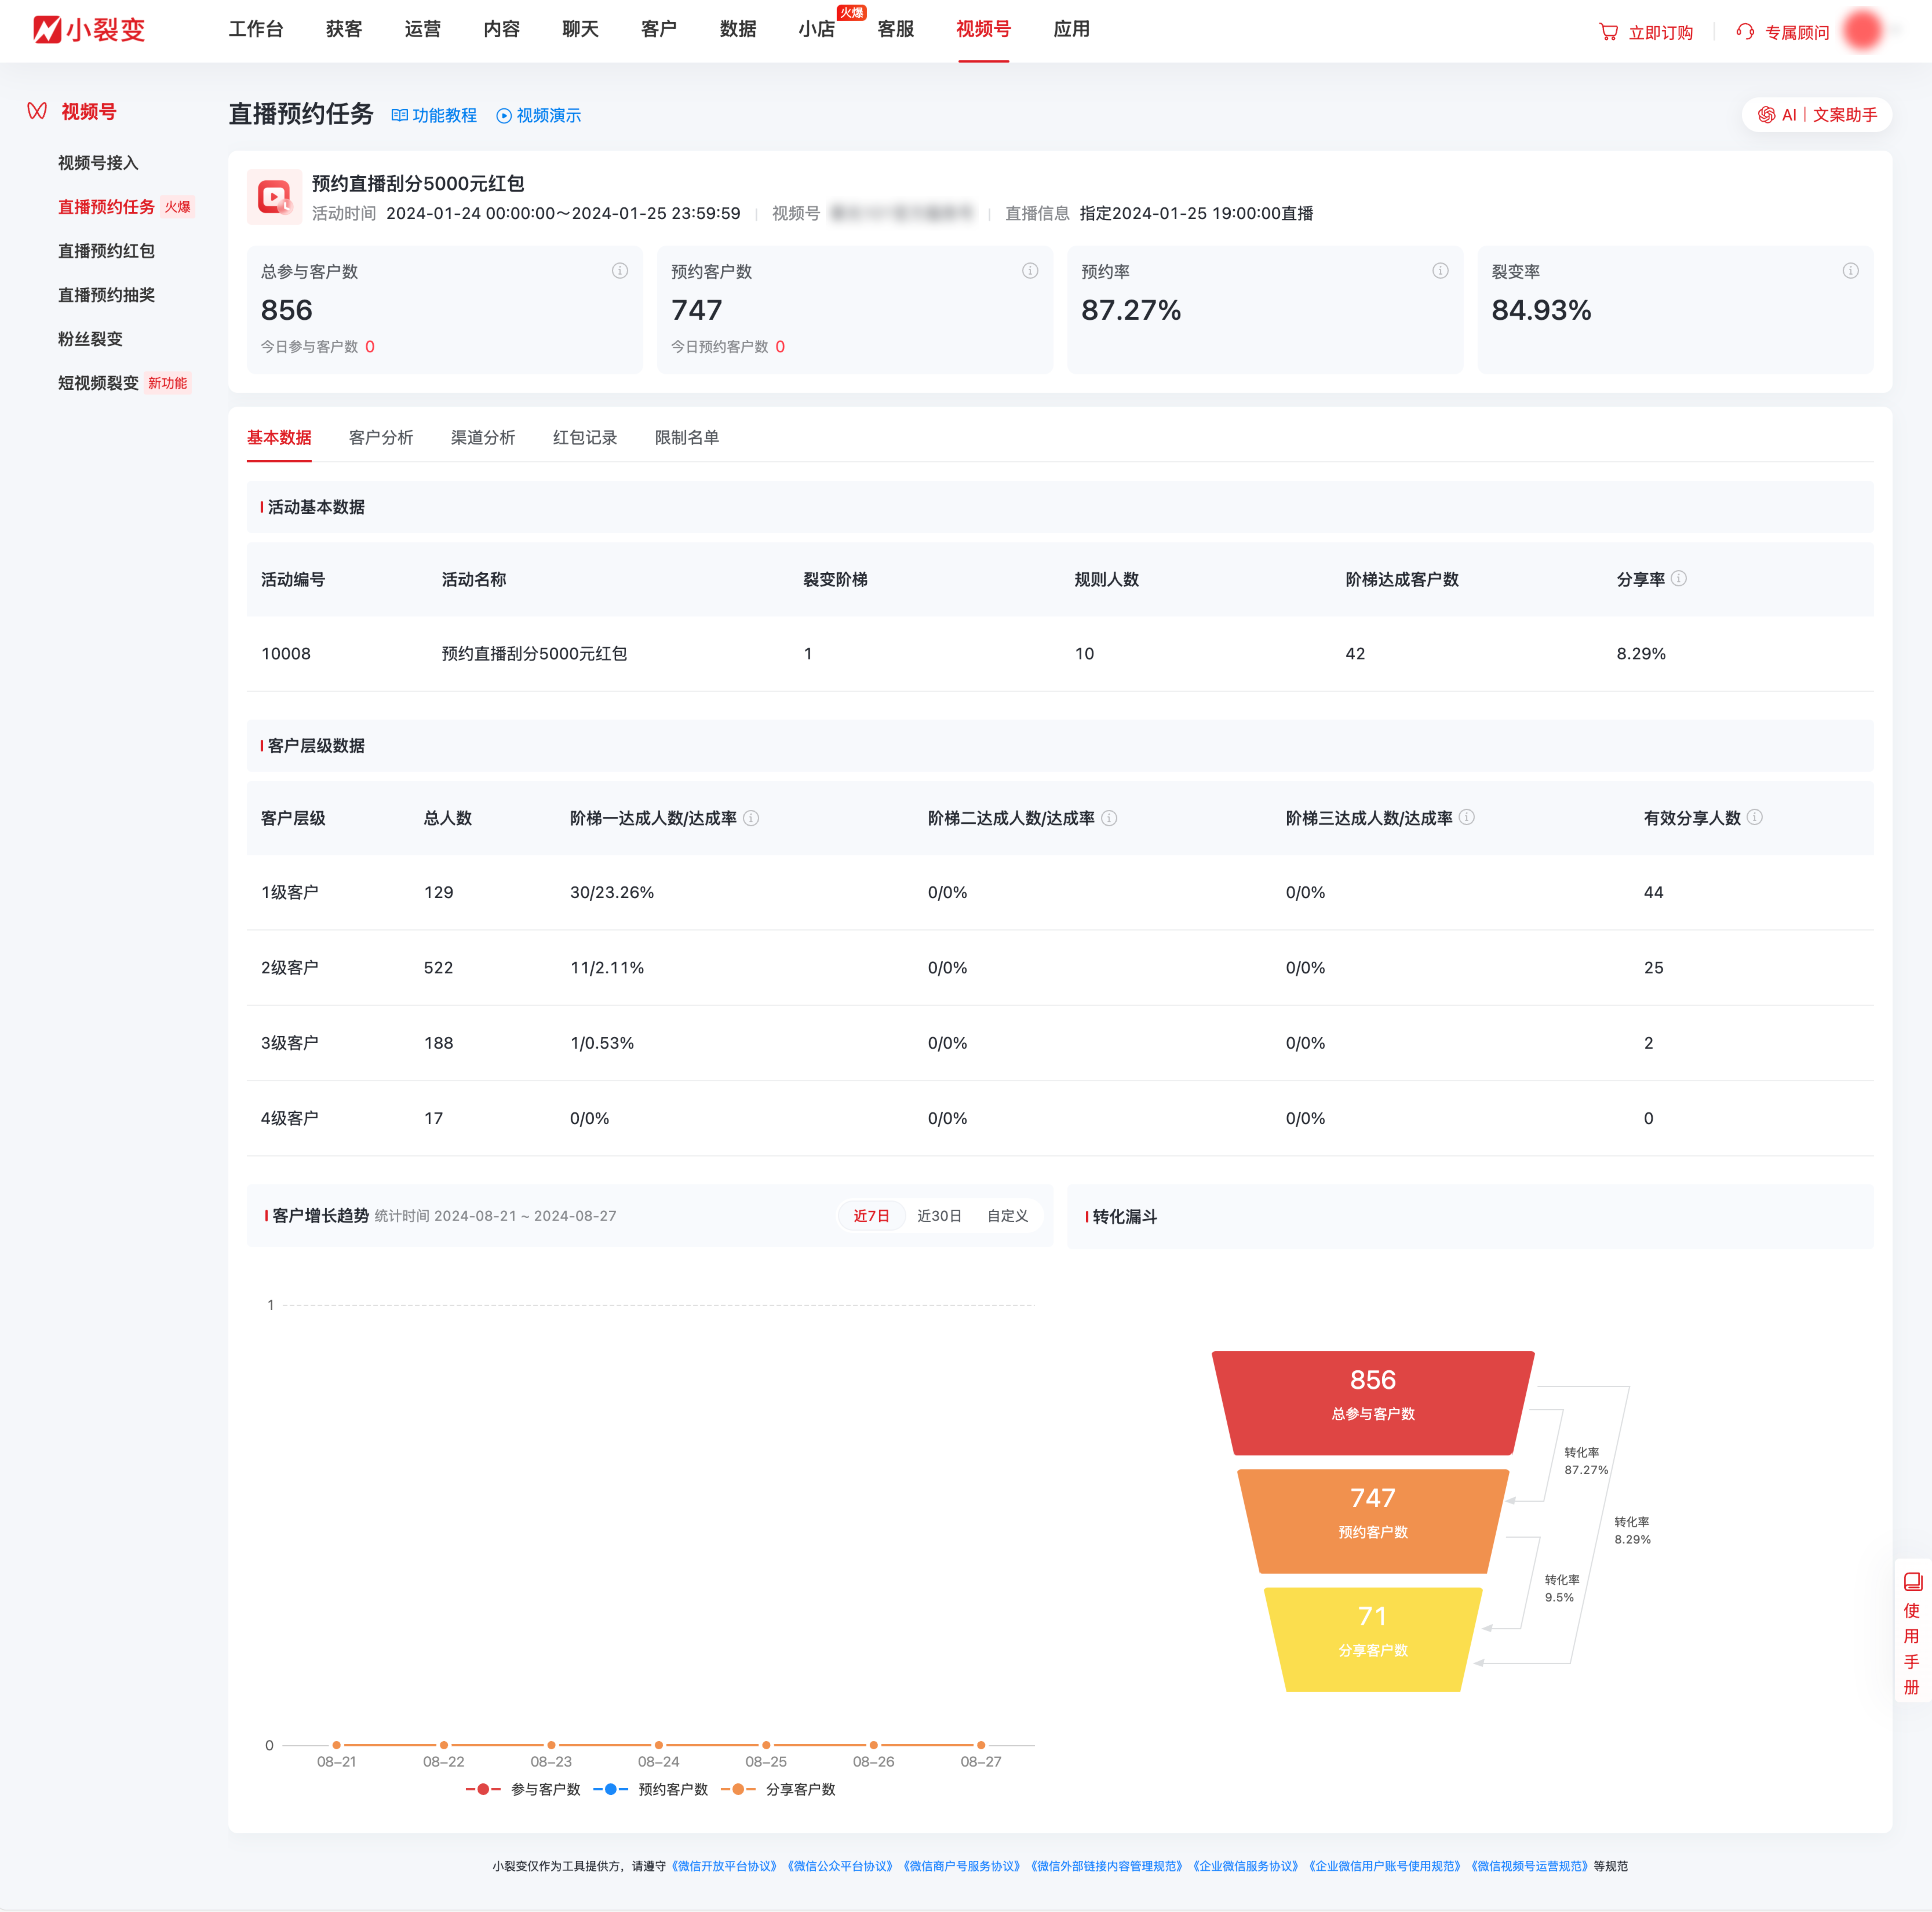Click 08-27 data point on trend chart
1932x1912 pixels.
click(x=981, y=1745)
